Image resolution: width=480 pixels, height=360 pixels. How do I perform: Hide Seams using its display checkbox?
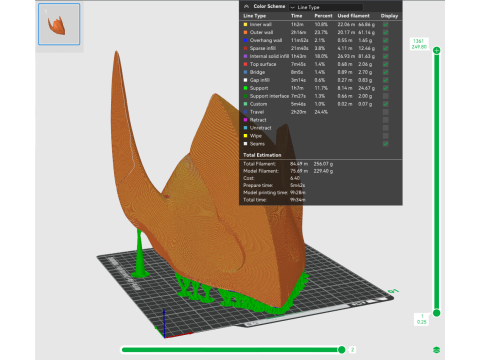click(x=386, y=144)
